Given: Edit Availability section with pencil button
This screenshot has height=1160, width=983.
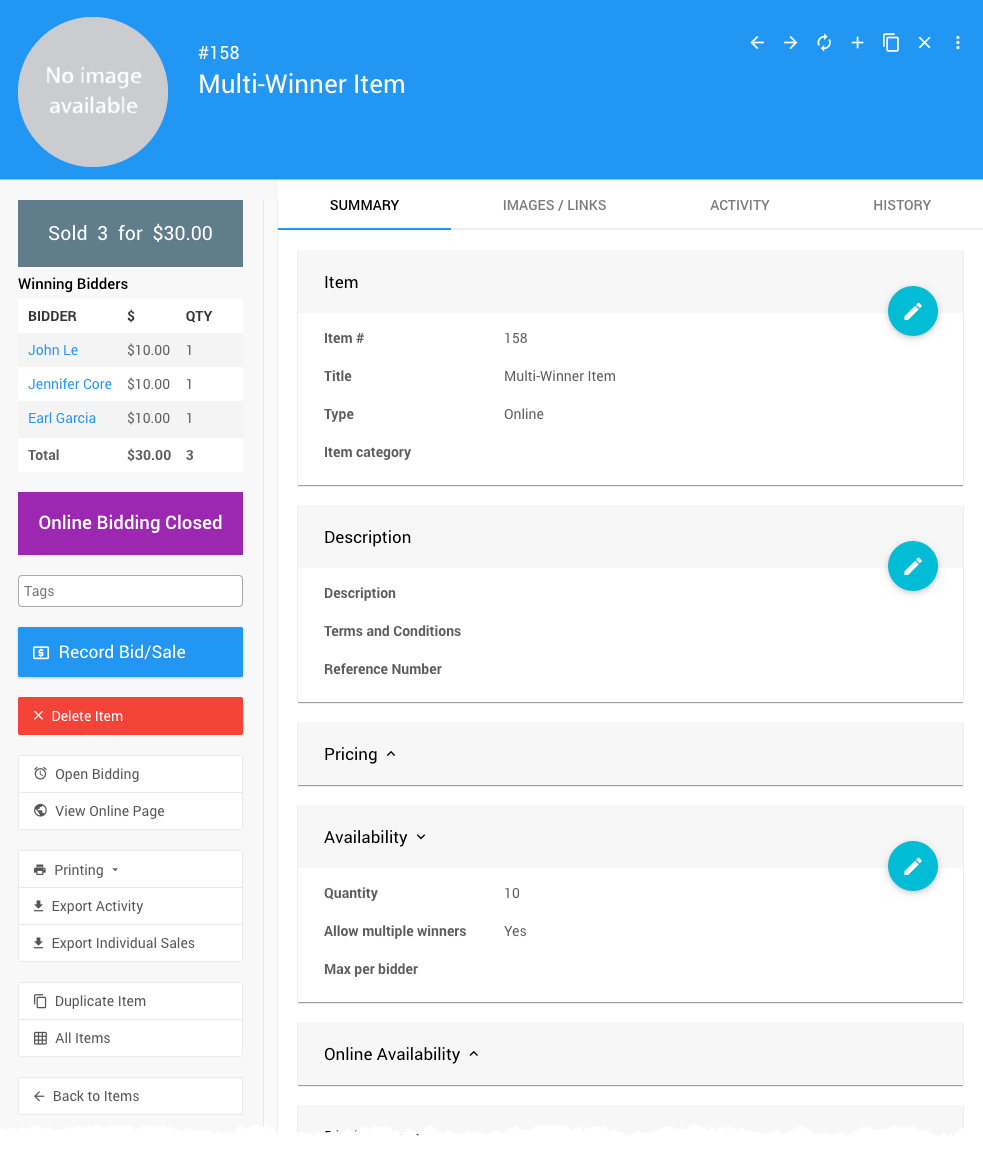Looking at the screenshot, I should click(x=912, y=866).
